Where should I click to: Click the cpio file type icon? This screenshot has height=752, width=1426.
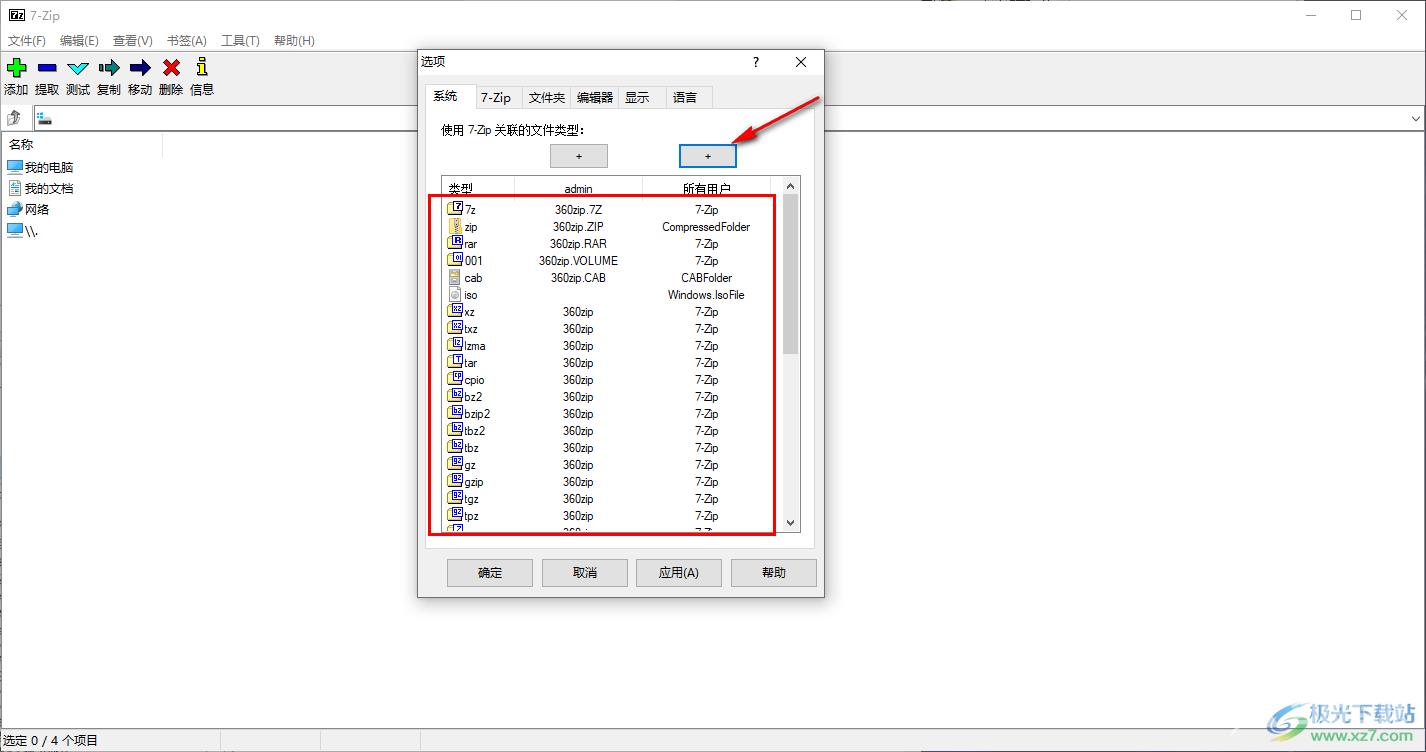coord(456,379)
